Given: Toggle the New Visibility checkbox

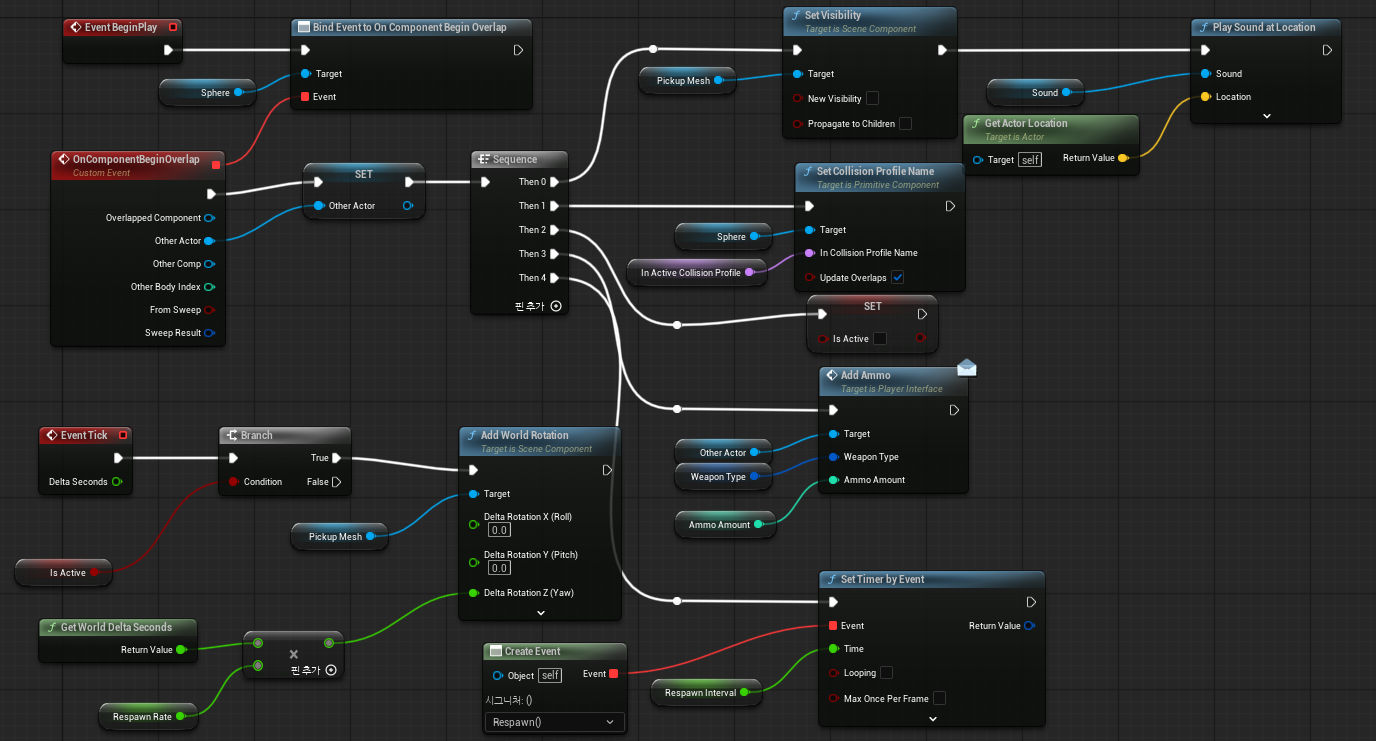Looking at the screenshot, I should 872,98.
